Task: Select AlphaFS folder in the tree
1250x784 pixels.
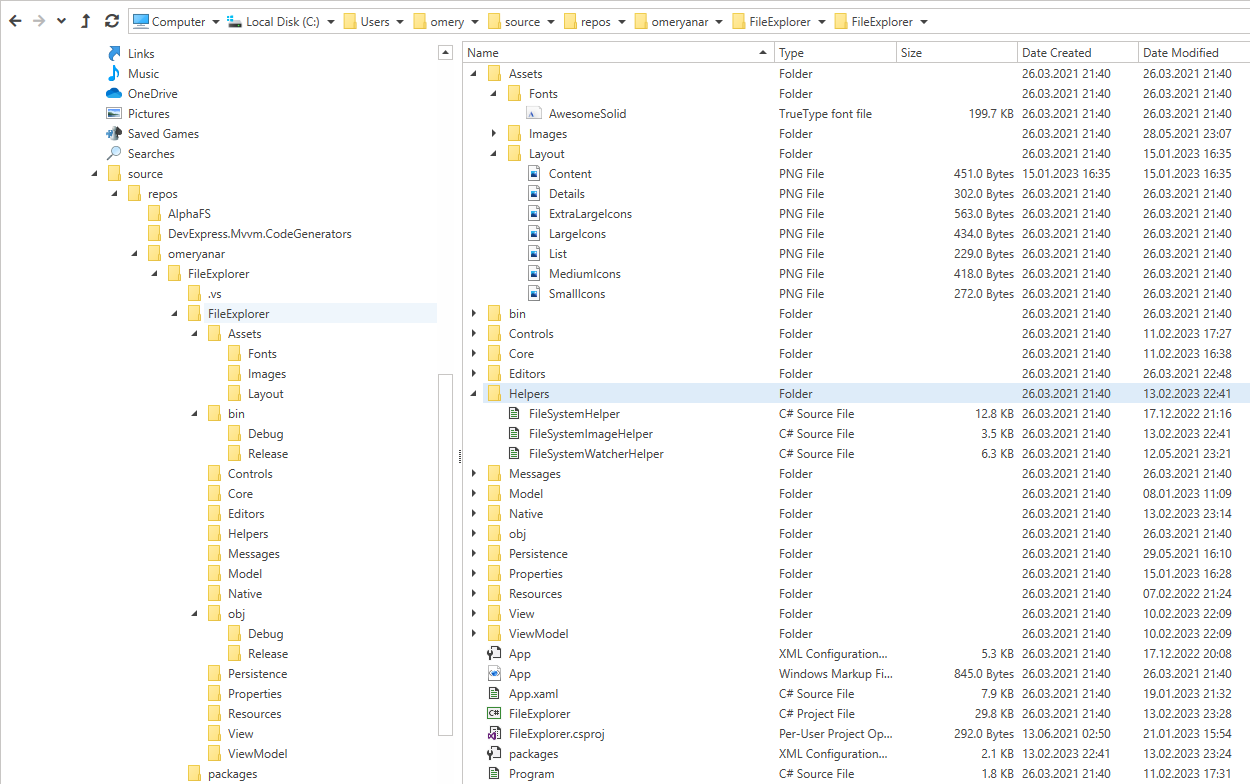Action: [188, 214]
